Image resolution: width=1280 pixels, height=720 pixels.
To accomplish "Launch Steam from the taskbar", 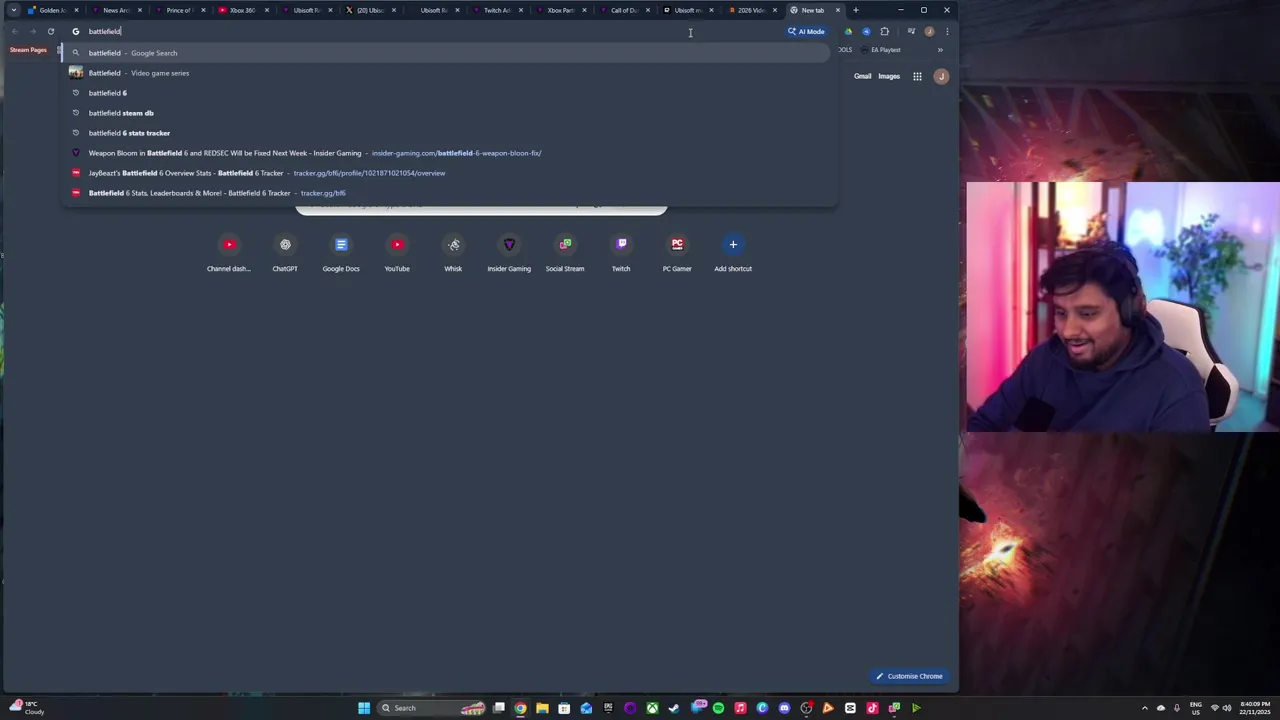I will pos(674,708).
